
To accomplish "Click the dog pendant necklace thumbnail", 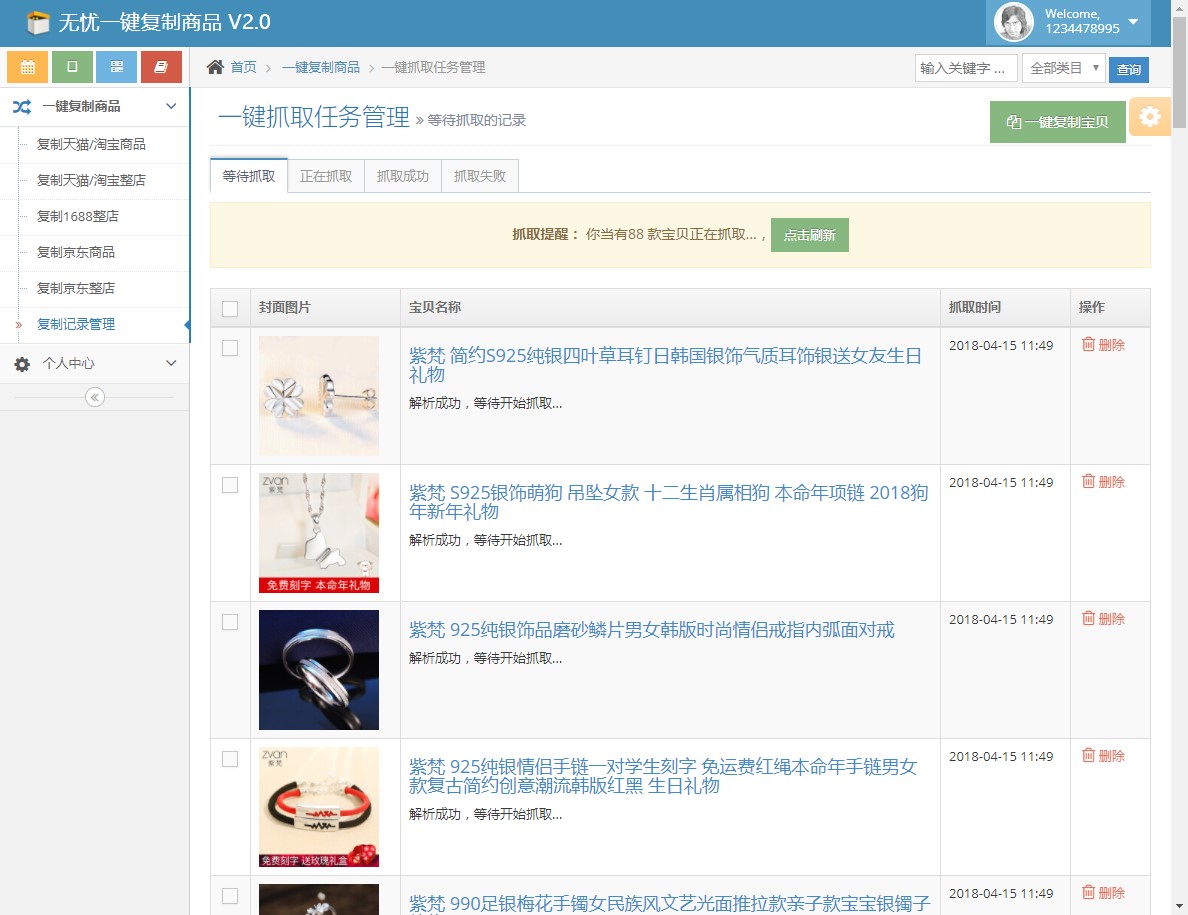I will 318,532.
